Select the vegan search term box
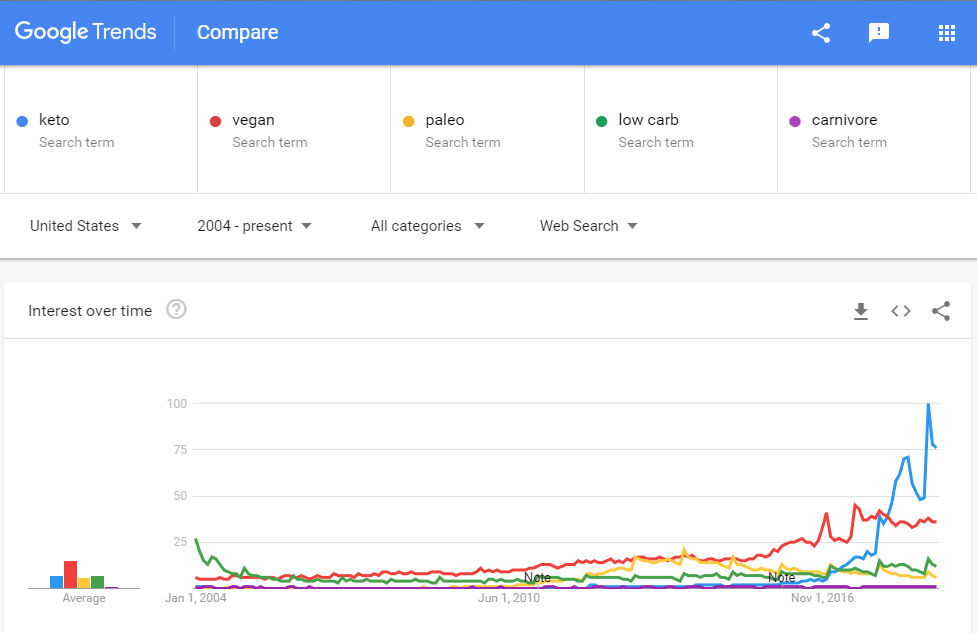 [x=253, y=120]
